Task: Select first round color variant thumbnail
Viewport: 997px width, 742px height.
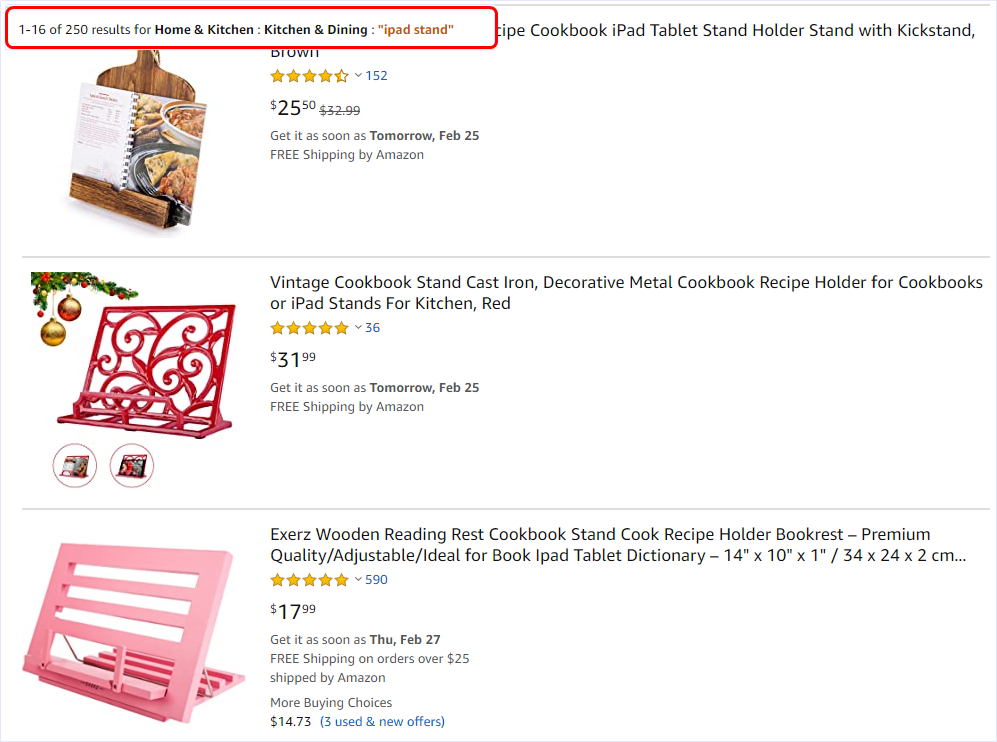Action: (75, 465)
